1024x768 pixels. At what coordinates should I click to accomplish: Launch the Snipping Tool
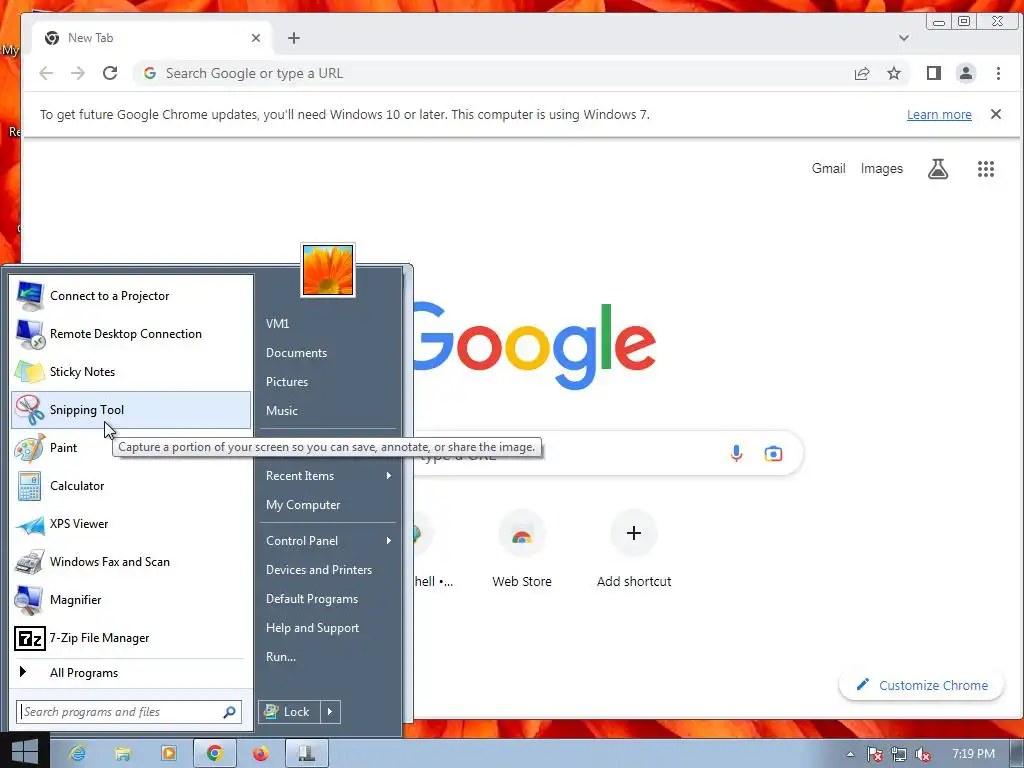[x=131, y=409]
